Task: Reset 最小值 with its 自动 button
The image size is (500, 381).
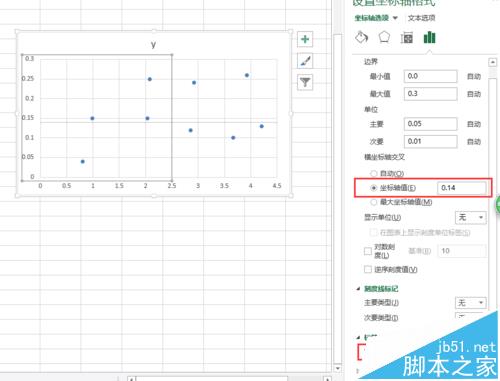Action: point(474,77)
